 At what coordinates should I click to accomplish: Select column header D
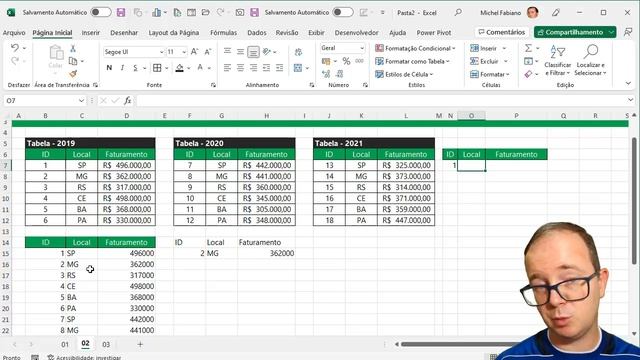pos(127,116)
